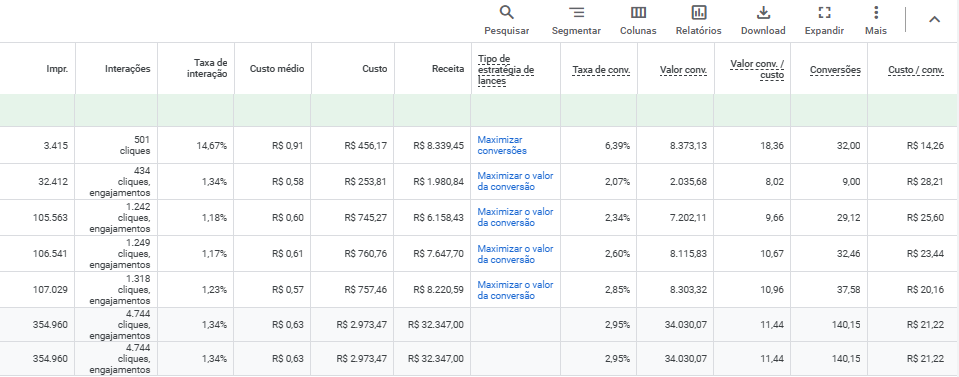Select the R$ 28,21 cost per conversion cell
Image resolution: width=959 pixels, height=377 pixels.
(925, 182)
